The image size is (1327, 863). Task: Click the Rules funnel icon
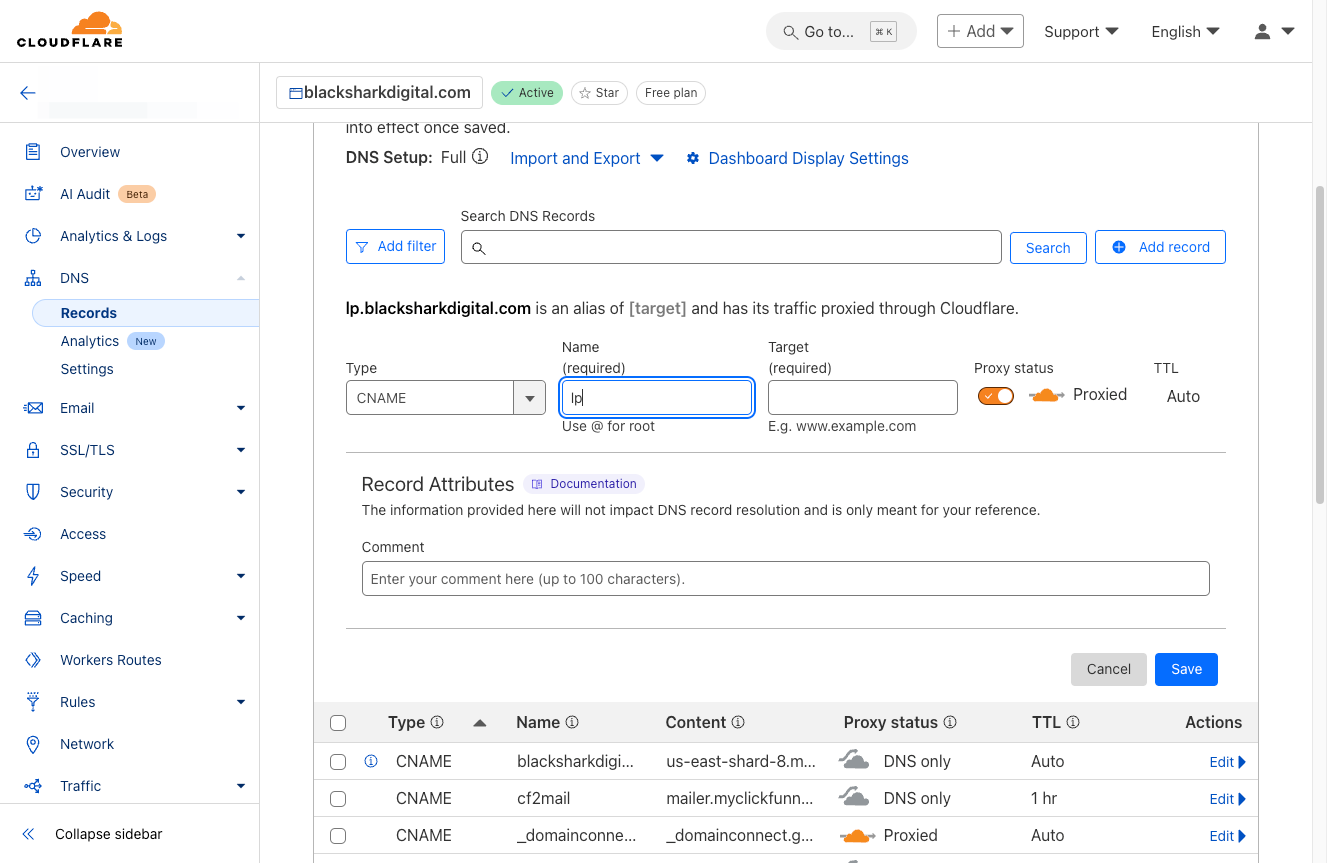click(33, 702)
